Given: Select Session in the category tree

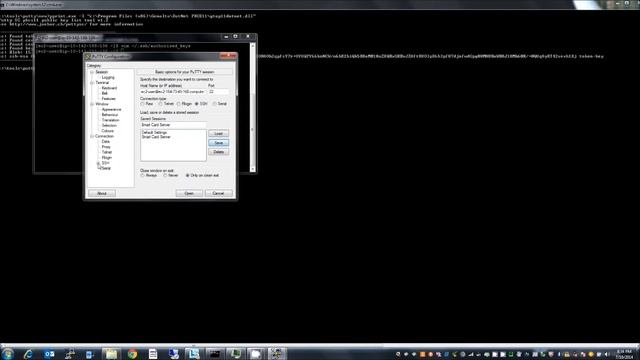Looking at the screenshot, I should pyautogui.click(x=102, y=72).
